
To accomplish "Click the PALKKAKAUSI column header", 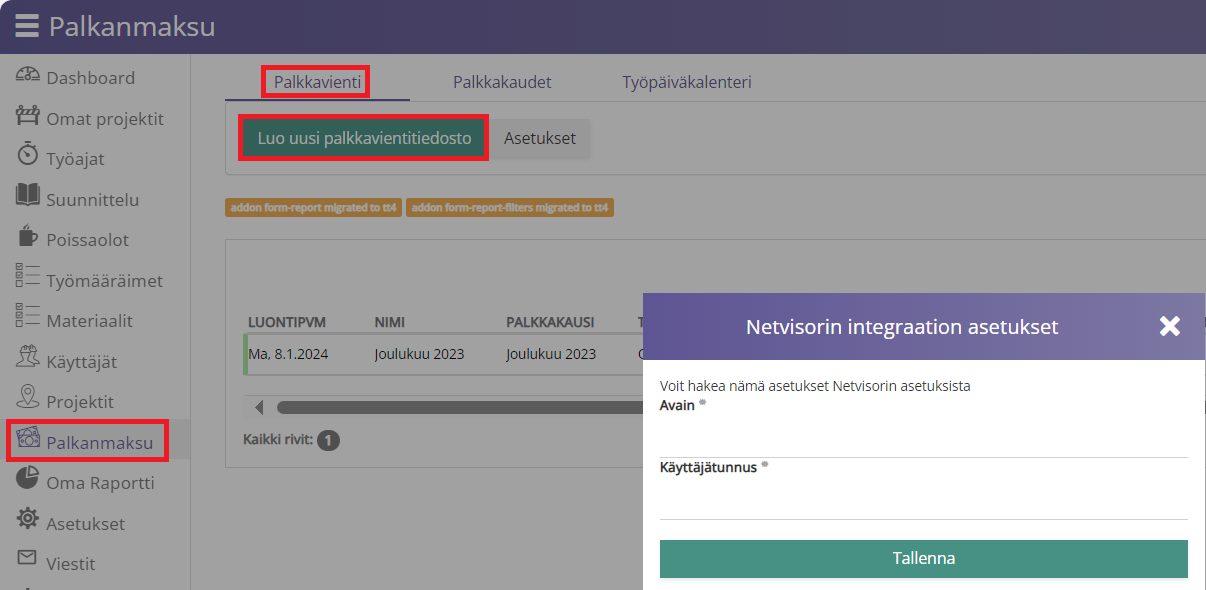I will click(550, 322).
